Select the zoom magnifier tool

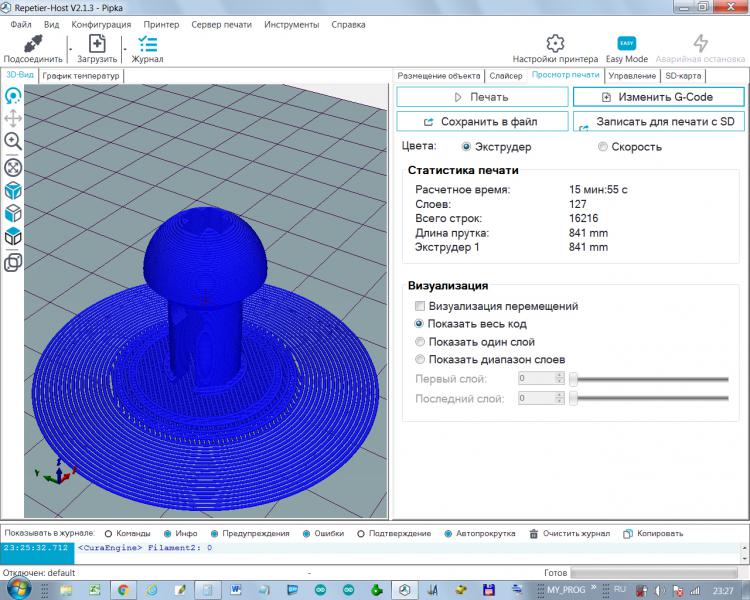(14, 141)
